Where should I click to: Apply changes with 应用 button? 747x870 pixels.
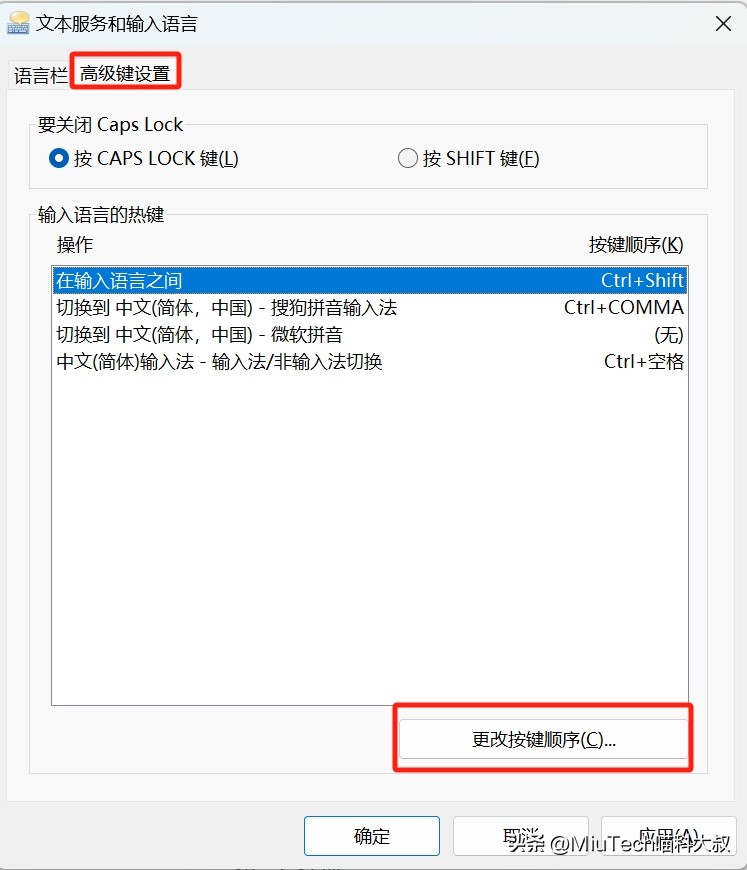point(669,836)
